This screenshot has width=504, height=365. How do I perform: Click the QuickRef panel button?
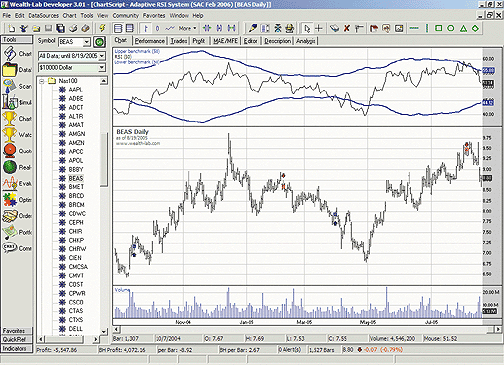click(17, 340)
